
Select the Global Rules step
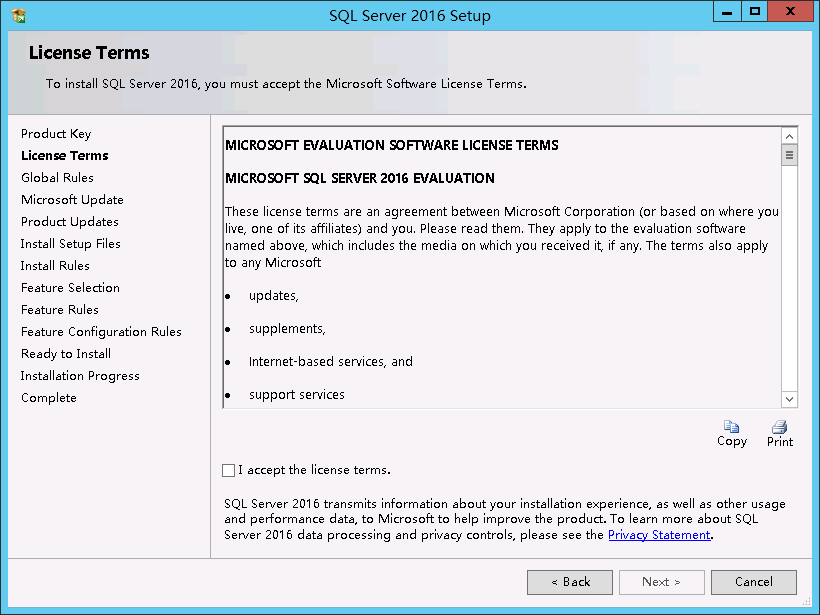pos(58,178)
